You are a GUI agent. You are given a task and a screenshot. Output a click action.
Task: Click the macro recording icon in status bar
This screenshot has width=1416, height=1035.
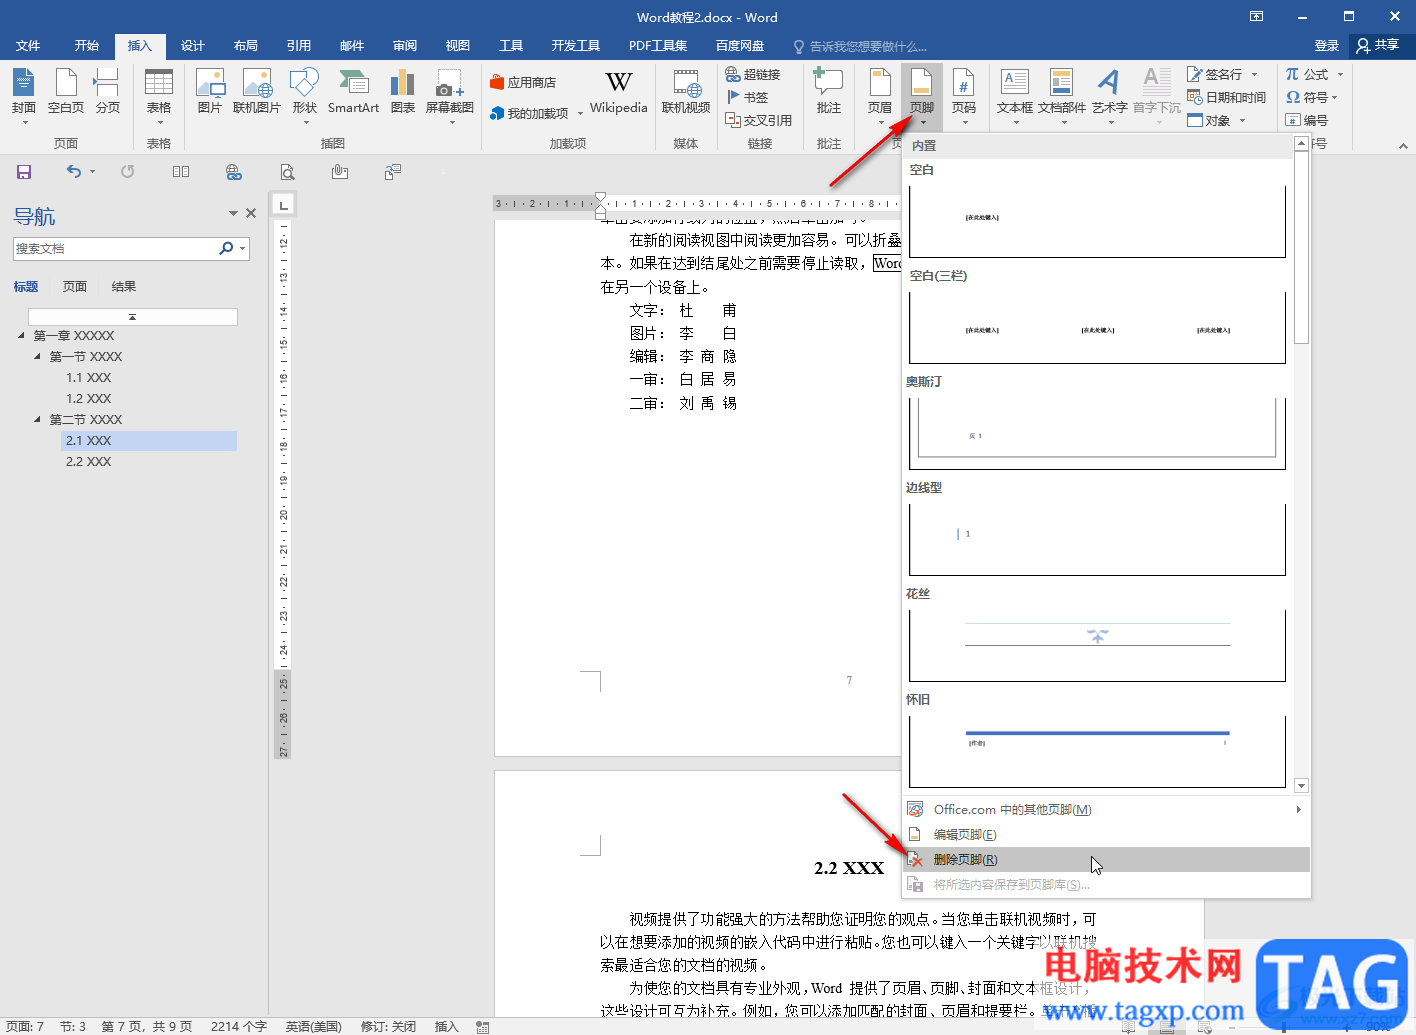pyautogui.click(x=483, y=1027)
